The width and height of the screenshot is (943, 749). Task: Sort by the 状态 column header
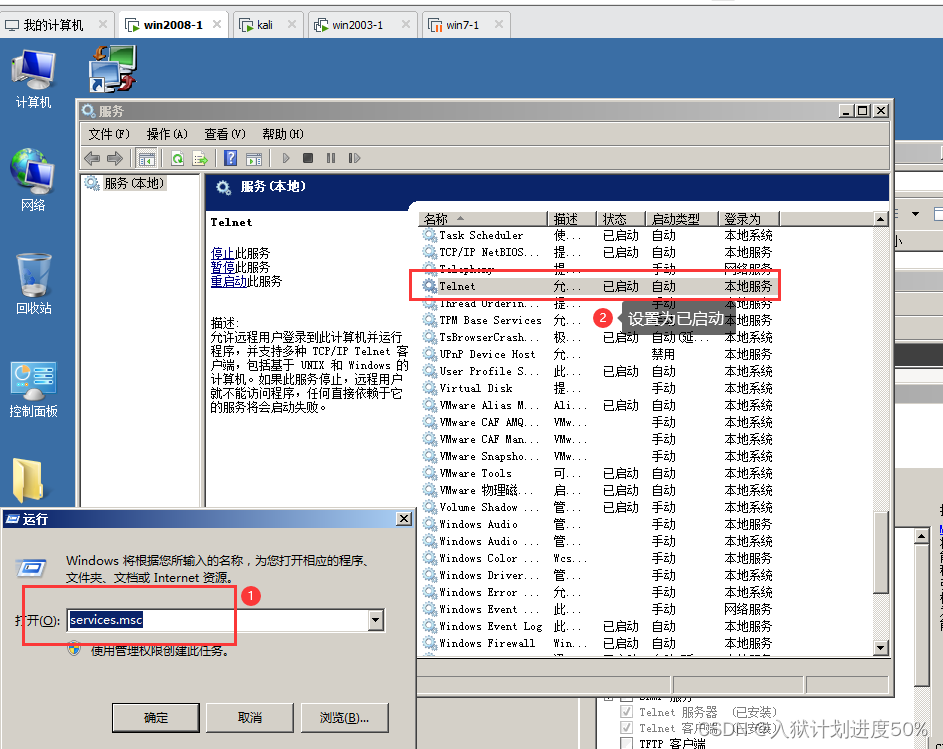click(x=622, y=218)
